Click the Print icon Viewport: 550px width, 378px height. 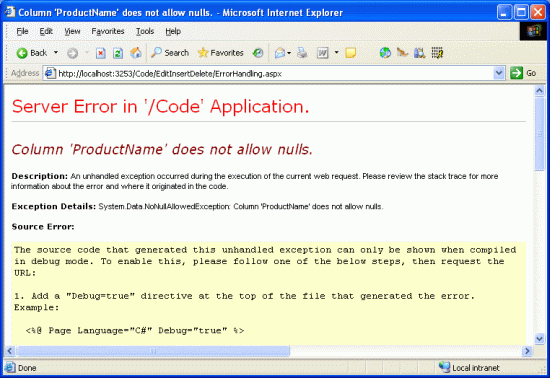click(302, 53)
